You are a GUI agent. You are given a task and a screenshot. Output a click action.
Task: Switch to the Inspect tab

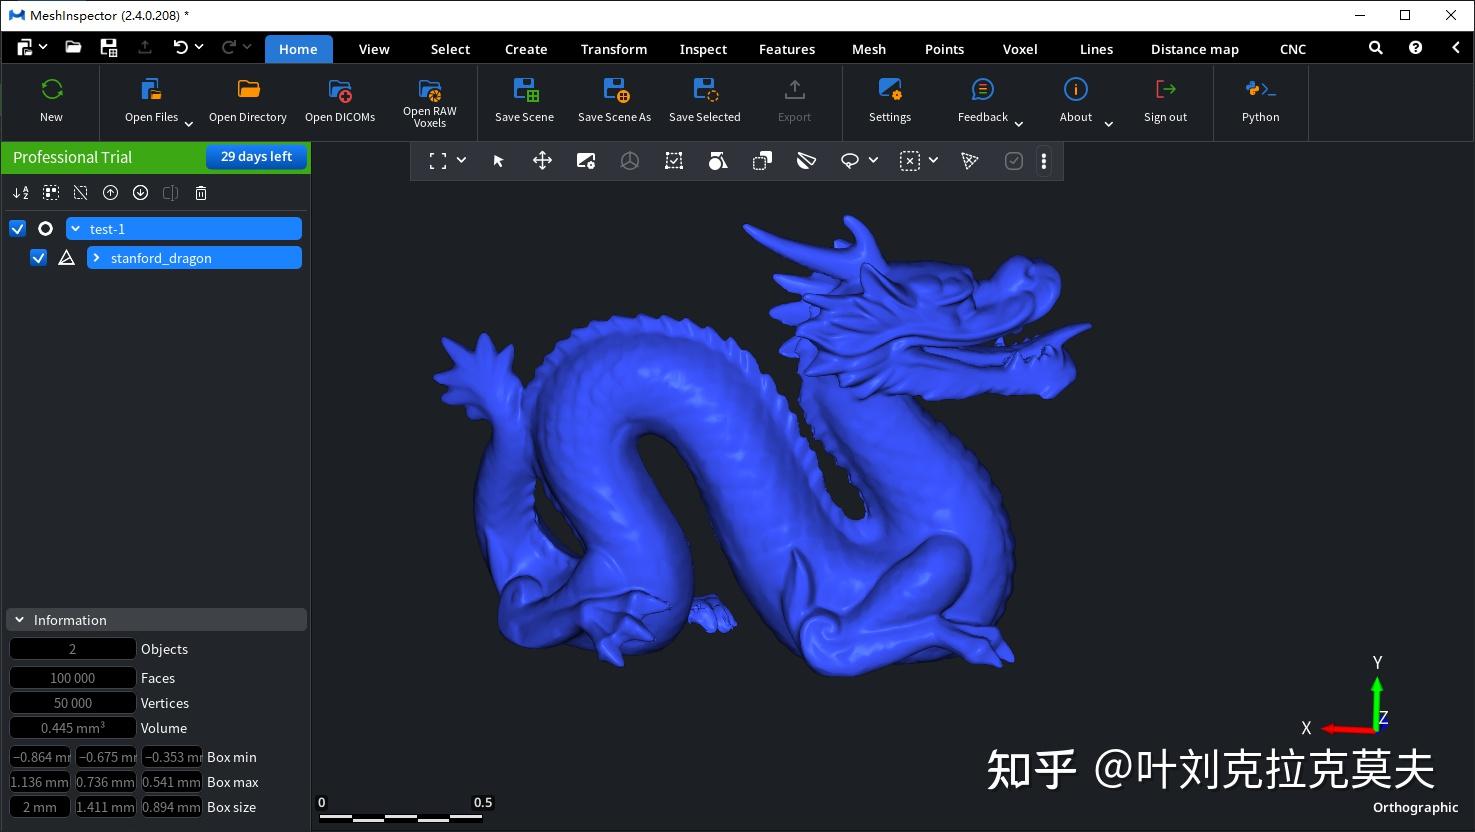pyautogui.click(x=703, y=49)
